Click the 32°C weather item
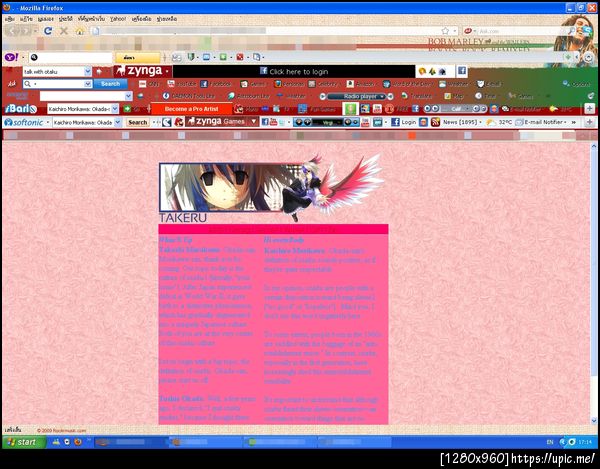The height and width of the screenshot is (469, 600). coord(499,122)
